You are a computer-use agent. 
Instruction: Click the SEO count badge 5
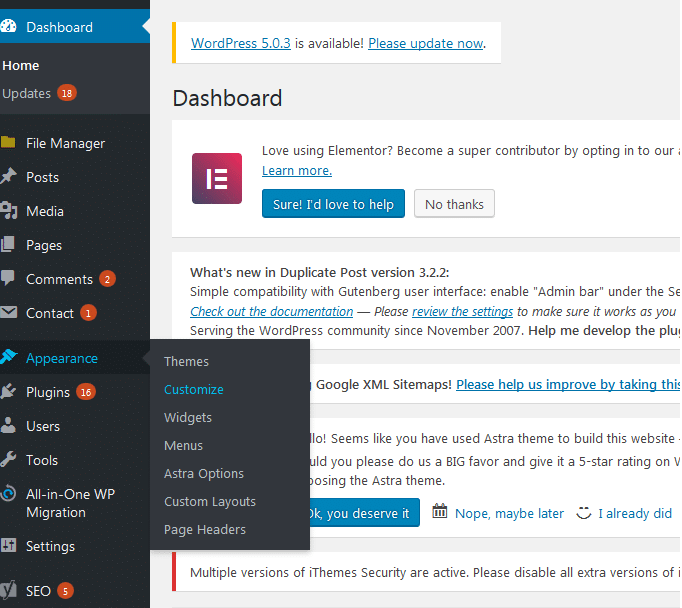coord(65,591)
